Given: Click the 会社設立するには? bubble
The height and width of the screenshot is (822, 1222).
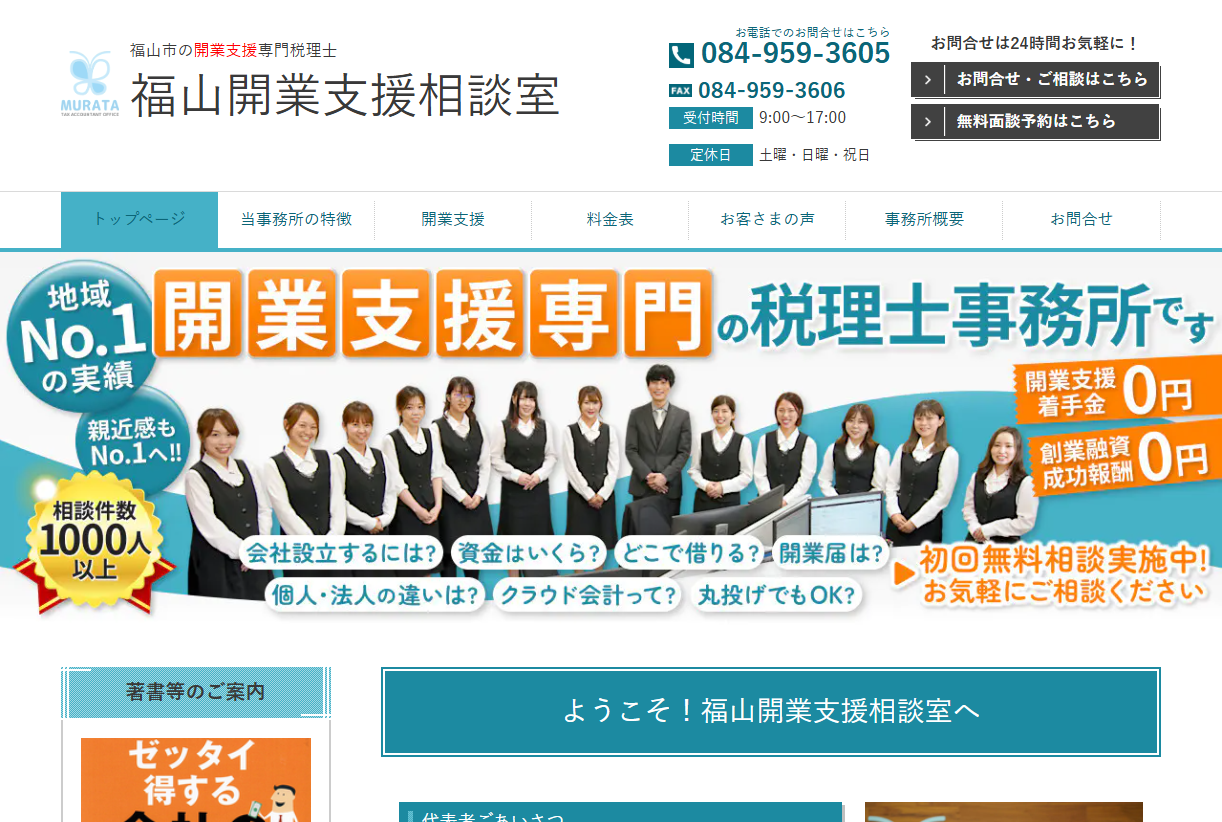Looking at the screenshot, I should (342, 553).
